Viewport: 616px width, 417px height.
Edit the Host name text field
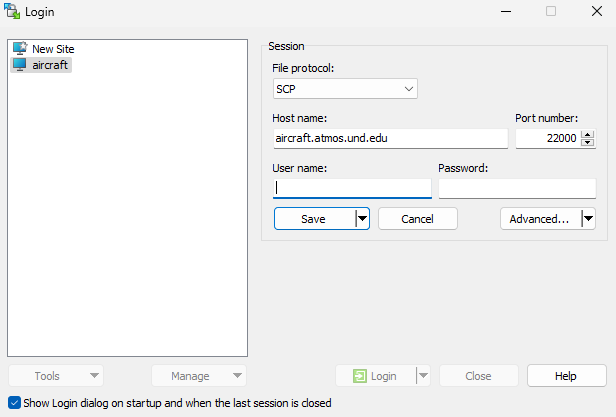[390, 139]
